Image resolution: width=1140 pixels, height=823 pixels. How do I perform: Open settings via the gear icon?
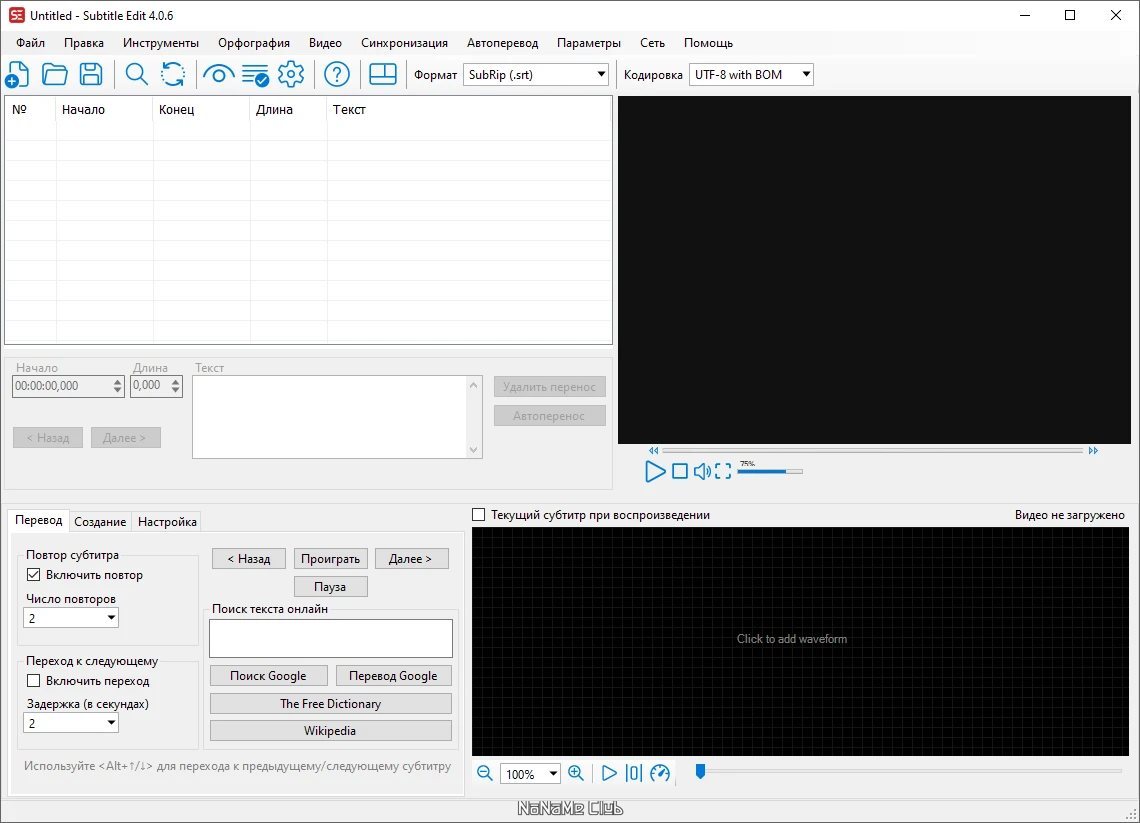[x=291, y=74]
